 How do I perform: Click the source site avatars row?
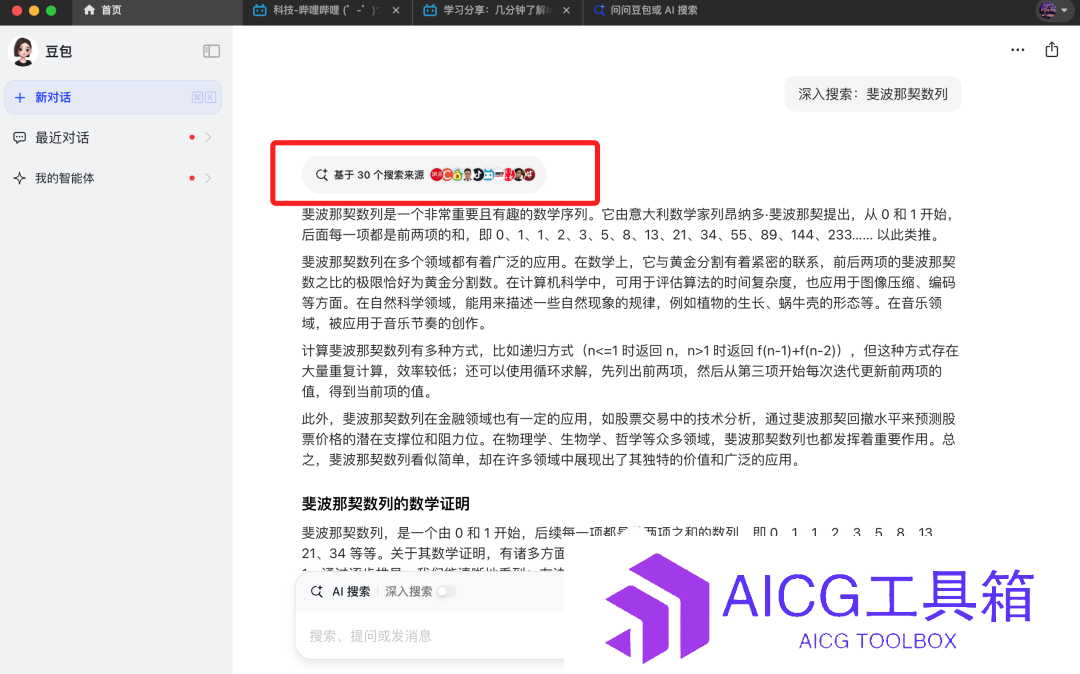point(482,175)
